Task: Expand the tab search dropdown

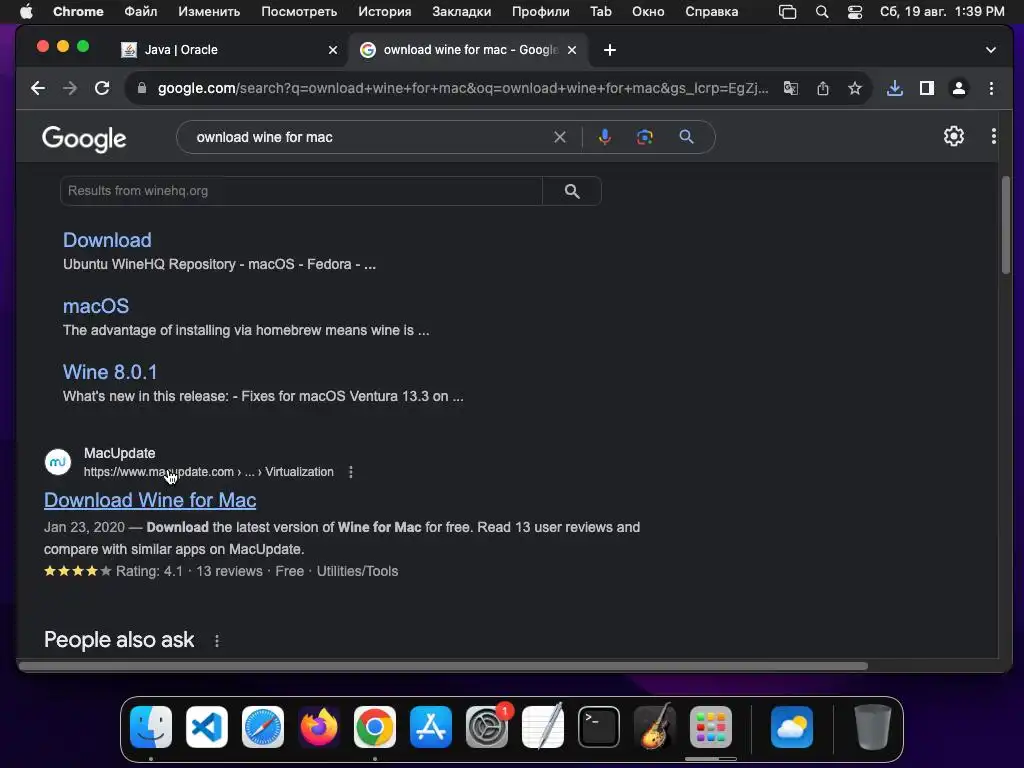Action: click(x=991, y=50)
